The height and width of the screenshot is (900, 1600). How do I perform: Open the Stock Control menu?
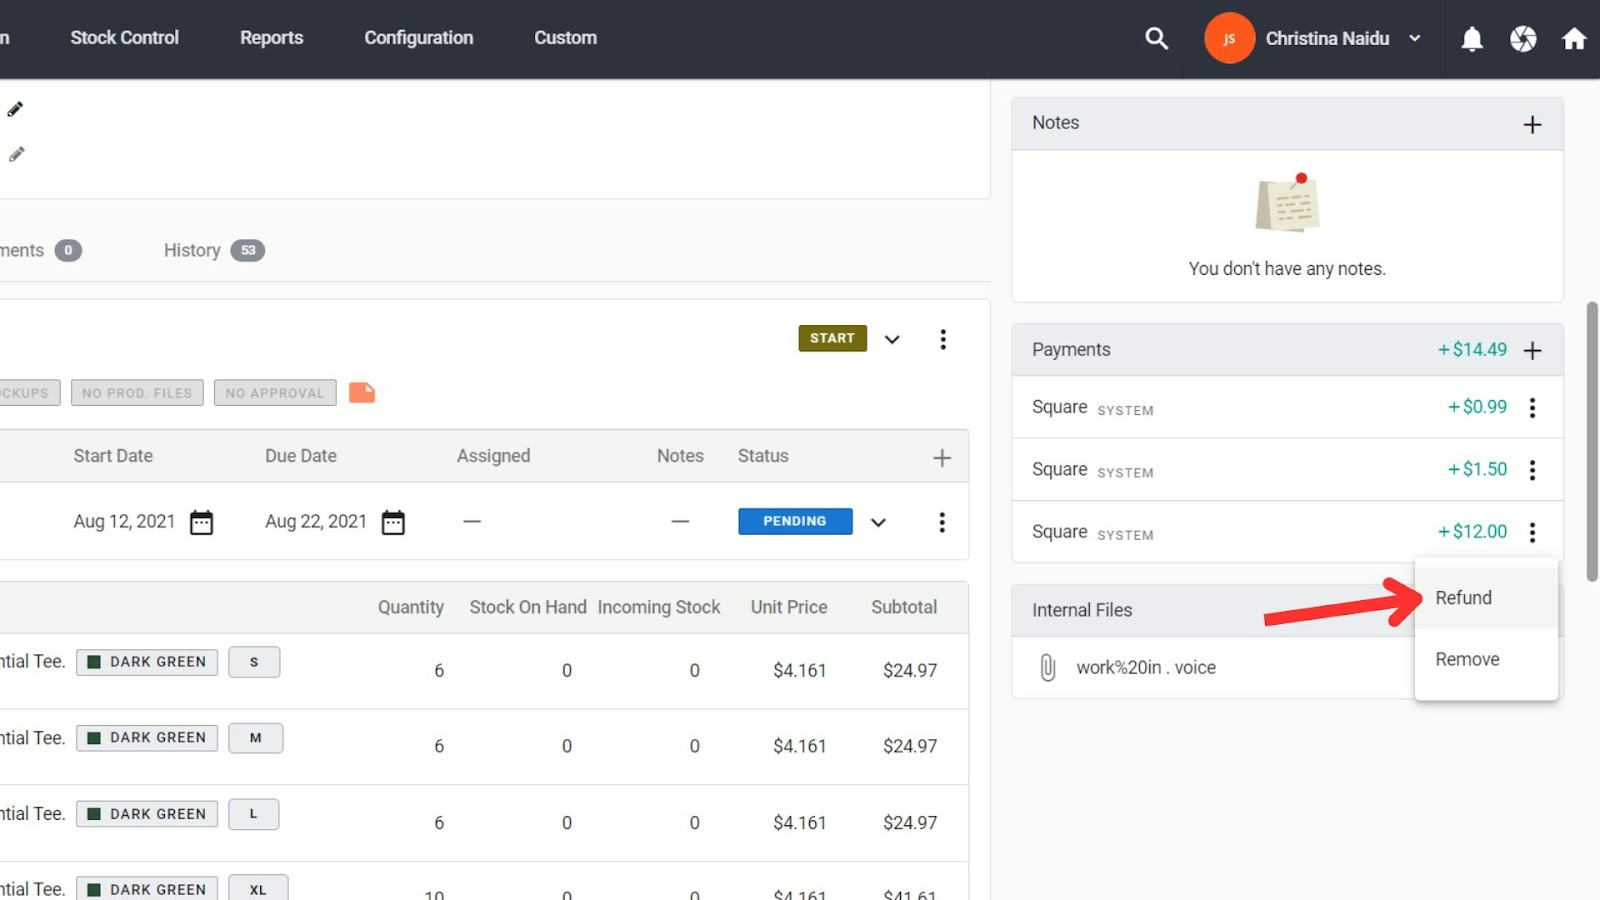[125, 38]
